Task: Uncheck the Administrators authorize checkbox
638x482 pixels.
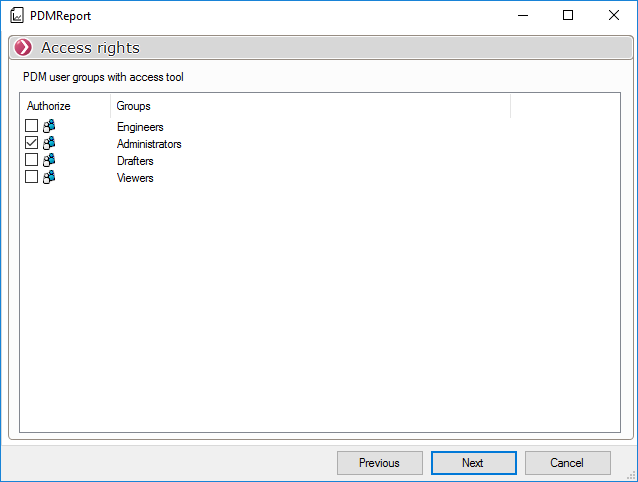Action: tap(32, 144)
